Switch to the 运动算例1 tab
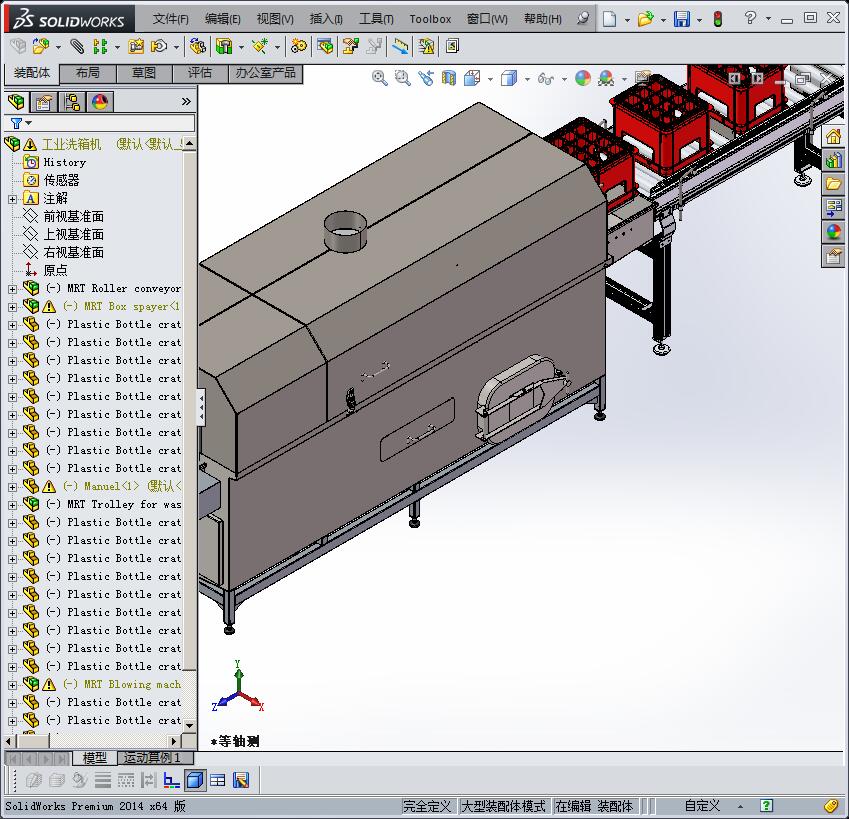The width and height of the screenshot is (849, 819). (x=153, y=758)
